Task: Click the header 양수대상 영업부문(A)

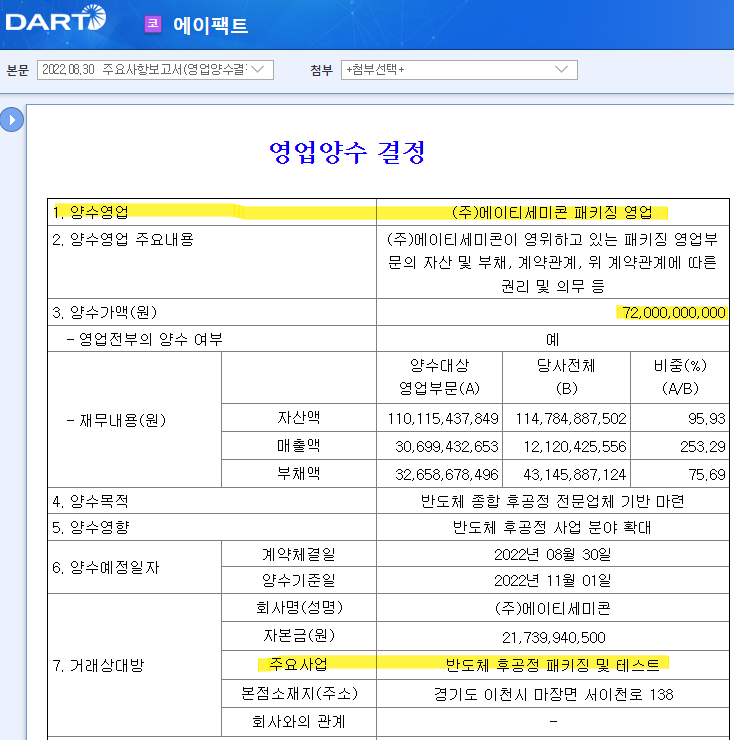Action: coord(439,377)
